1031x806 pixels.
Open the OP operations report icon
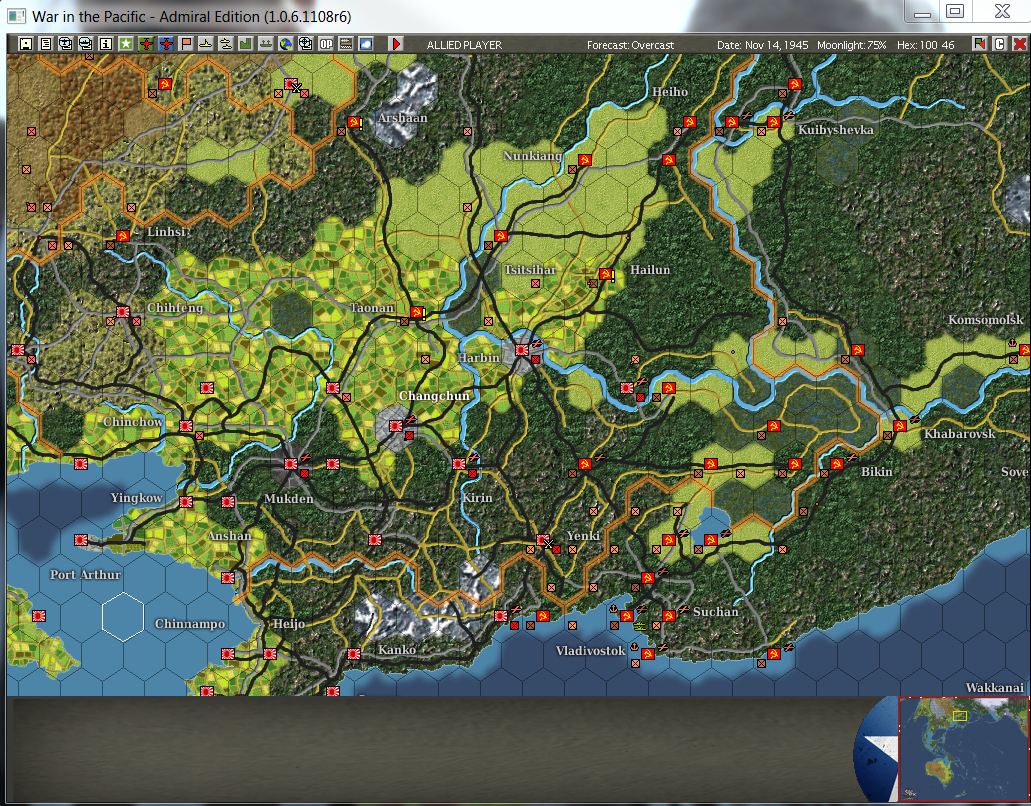tap(326, 44)
